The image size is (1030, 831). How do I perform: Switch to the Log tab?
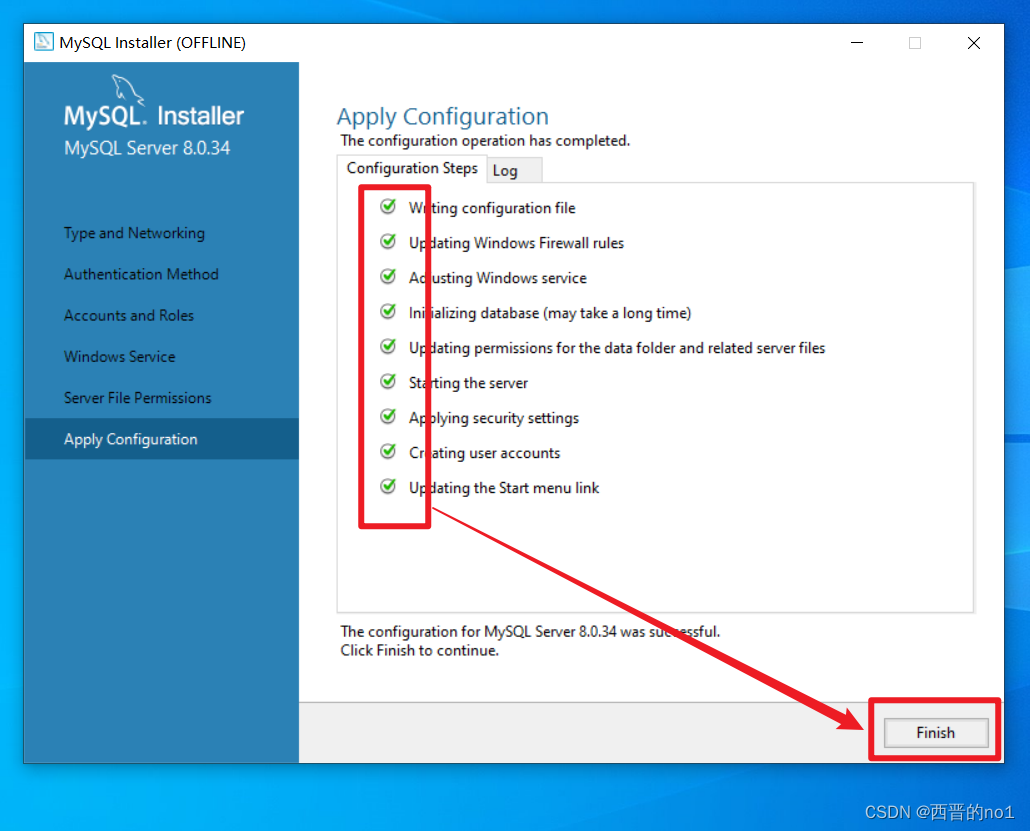(514, 170)
